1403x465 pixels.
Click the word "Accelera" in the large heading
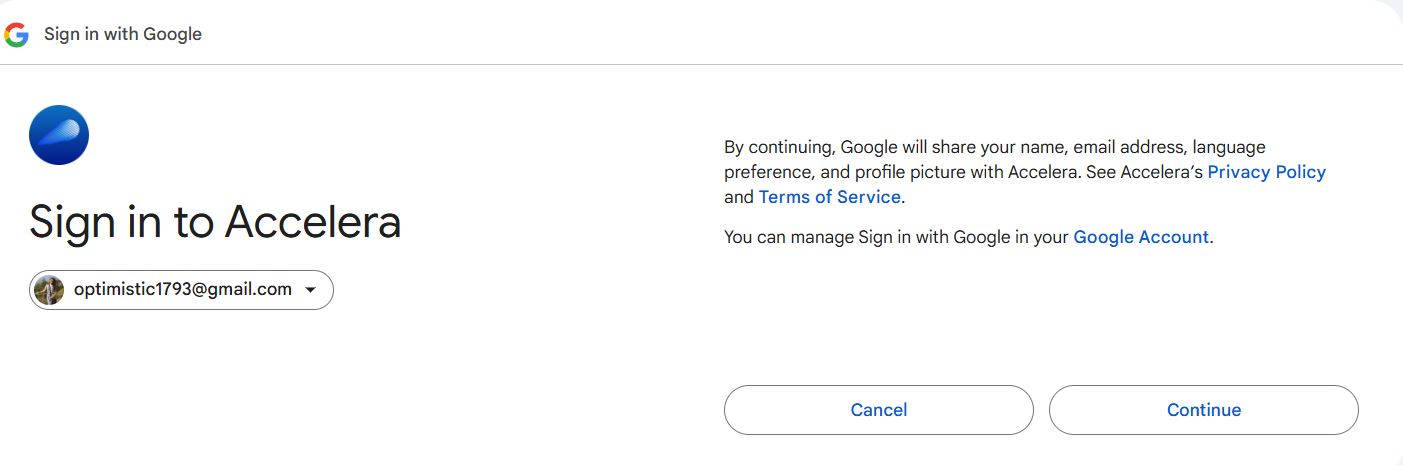tap(312, 221)
